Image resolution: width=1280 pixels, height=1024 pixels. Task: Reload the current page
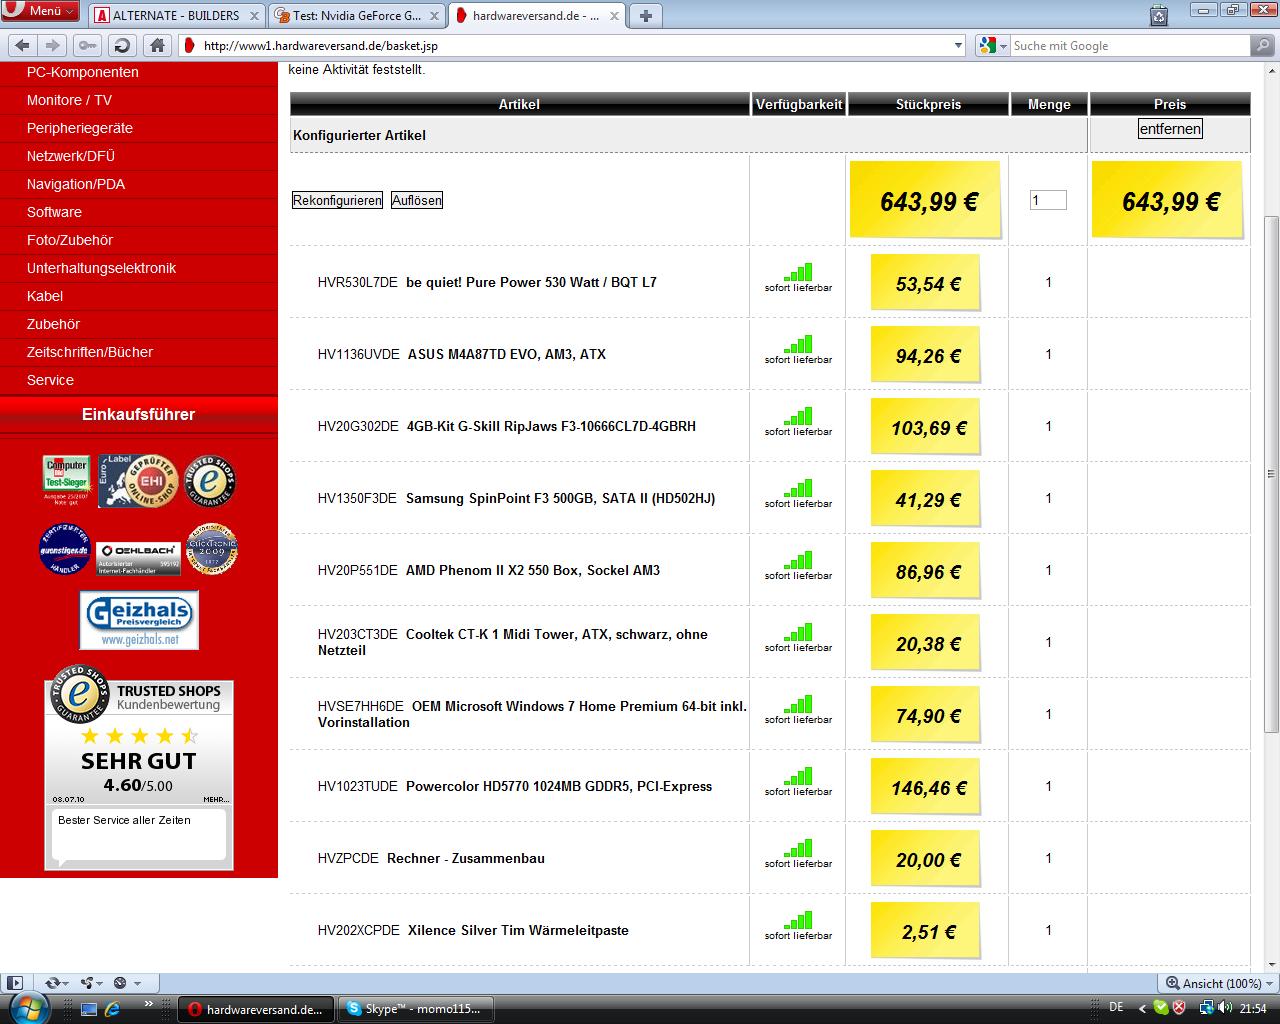tap(122, 45)
